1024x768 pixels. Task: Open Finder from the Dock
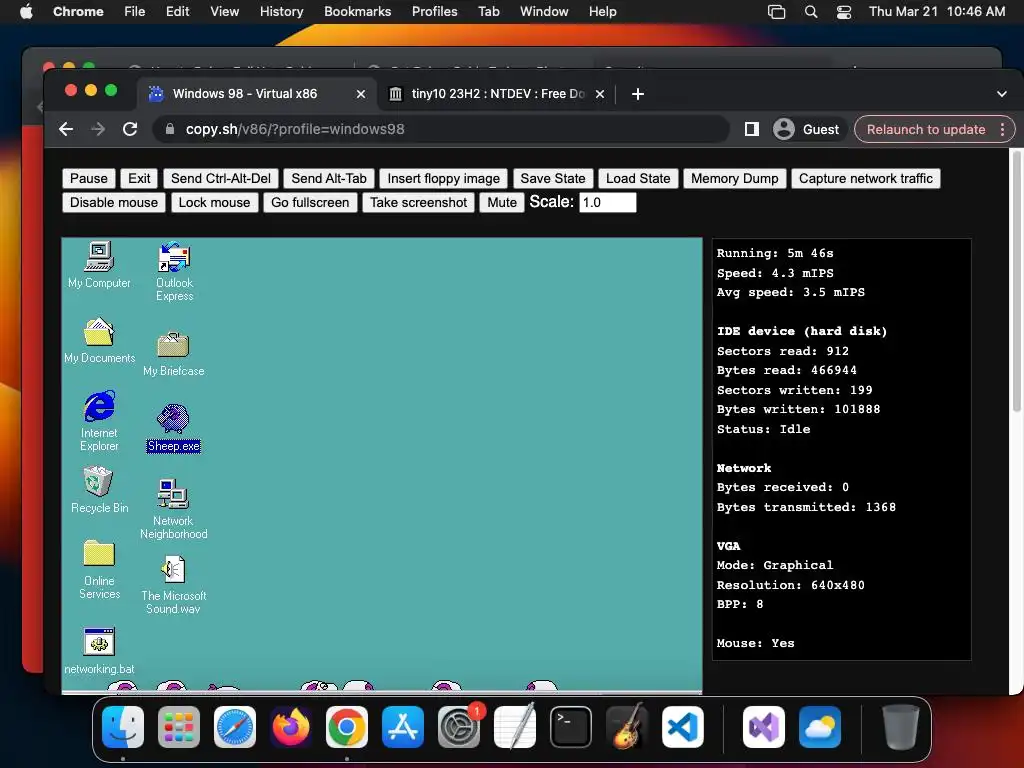point(123,727)
